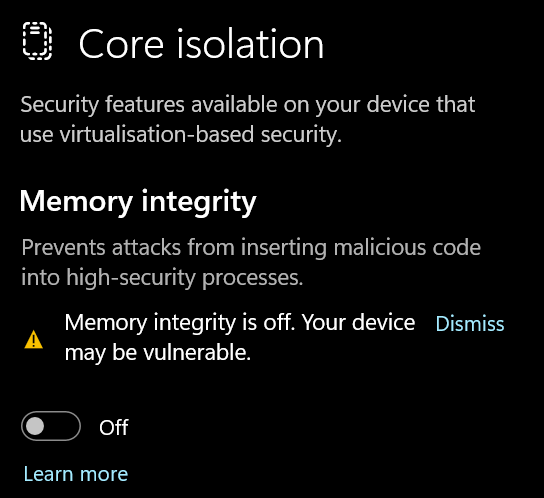Click the yellow warning triangle icon

point(34,339)
